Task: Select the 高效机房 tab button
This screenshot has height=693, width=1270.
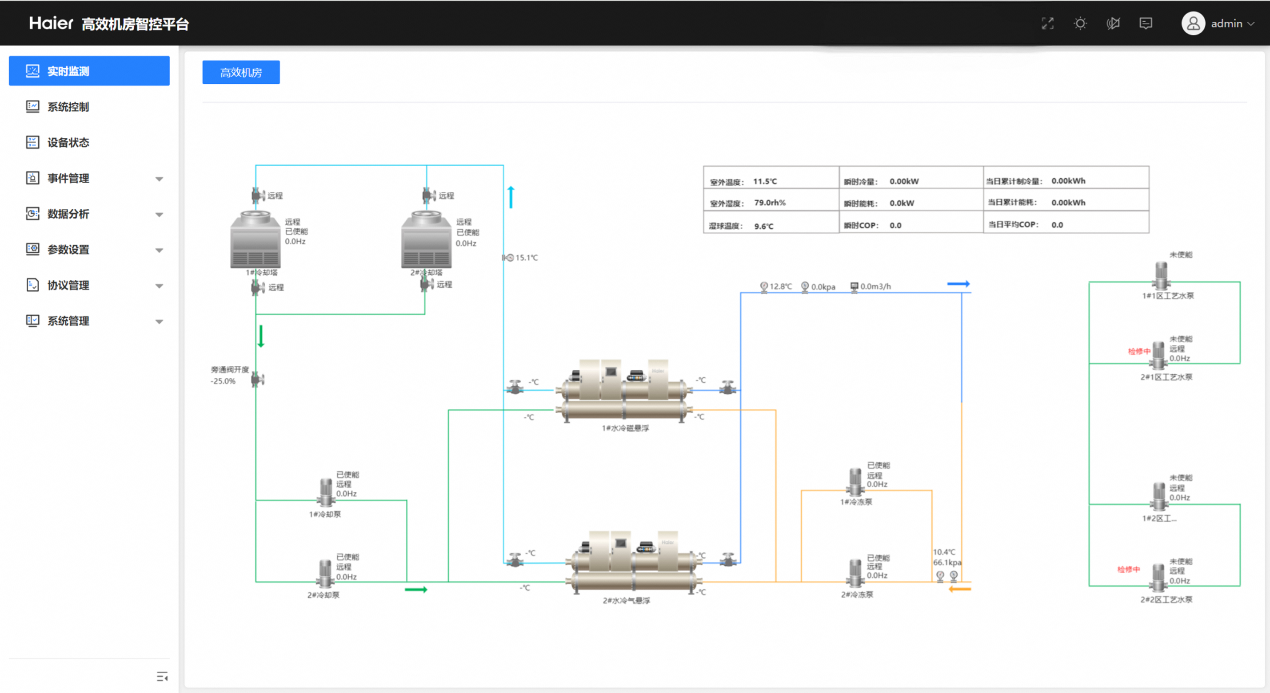Action: [x=241, y=72]
